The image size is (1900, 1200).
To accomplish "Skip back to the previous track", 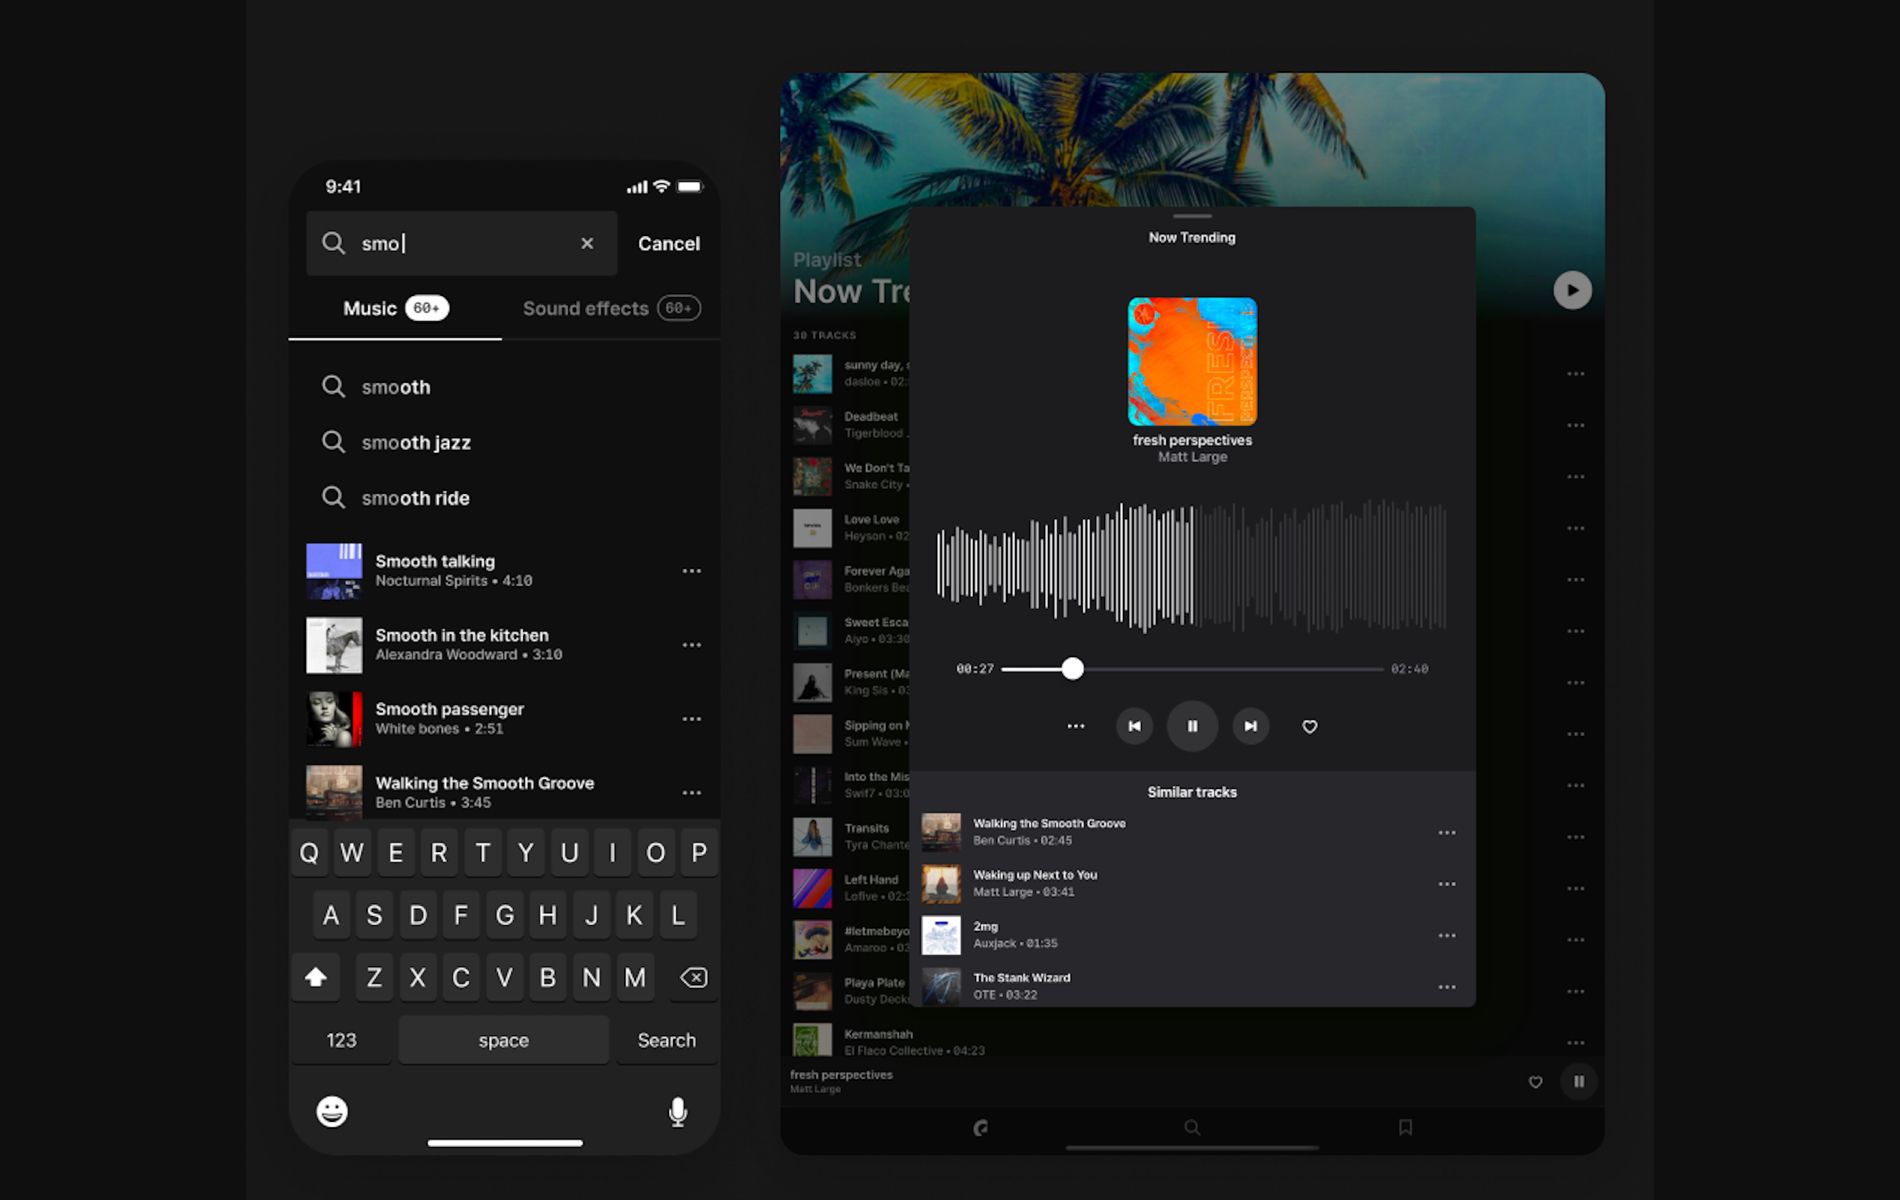I will (1134, 727).
